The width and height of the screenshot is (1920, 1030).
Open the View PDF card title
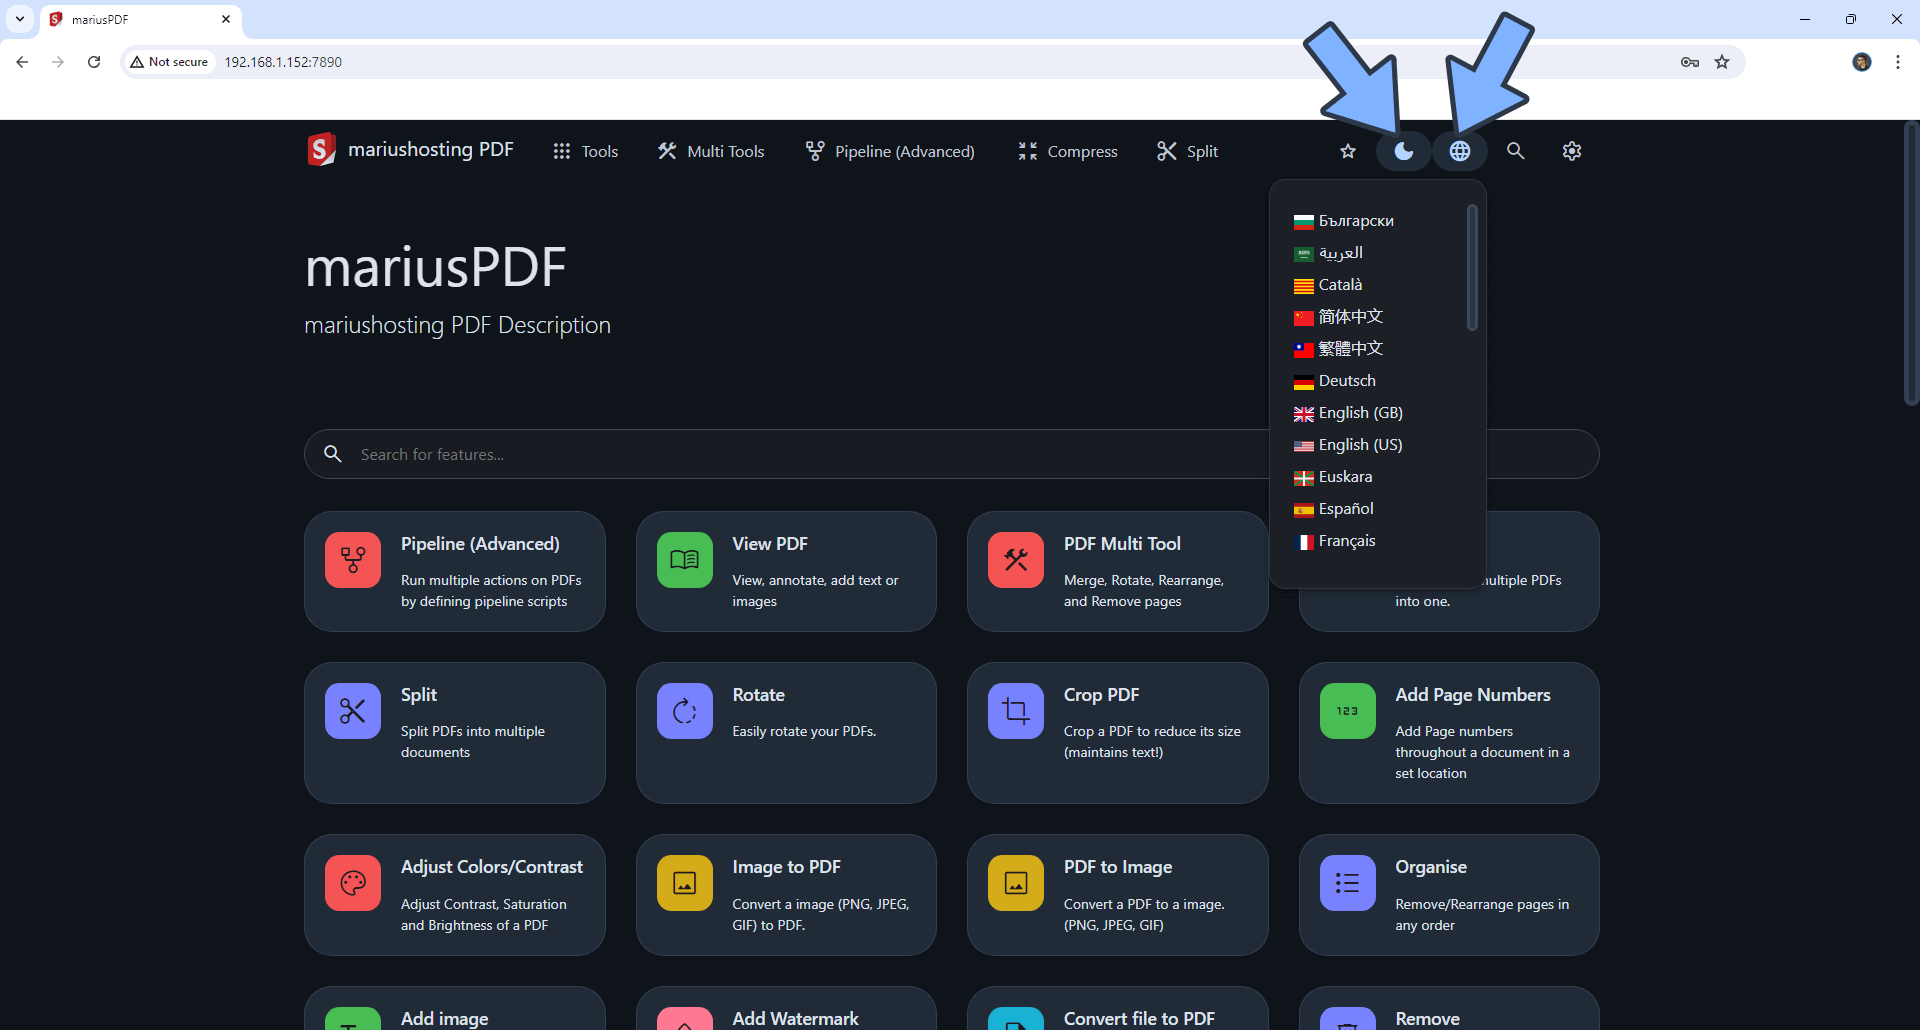pyautogui.click(x=770, y=544)
